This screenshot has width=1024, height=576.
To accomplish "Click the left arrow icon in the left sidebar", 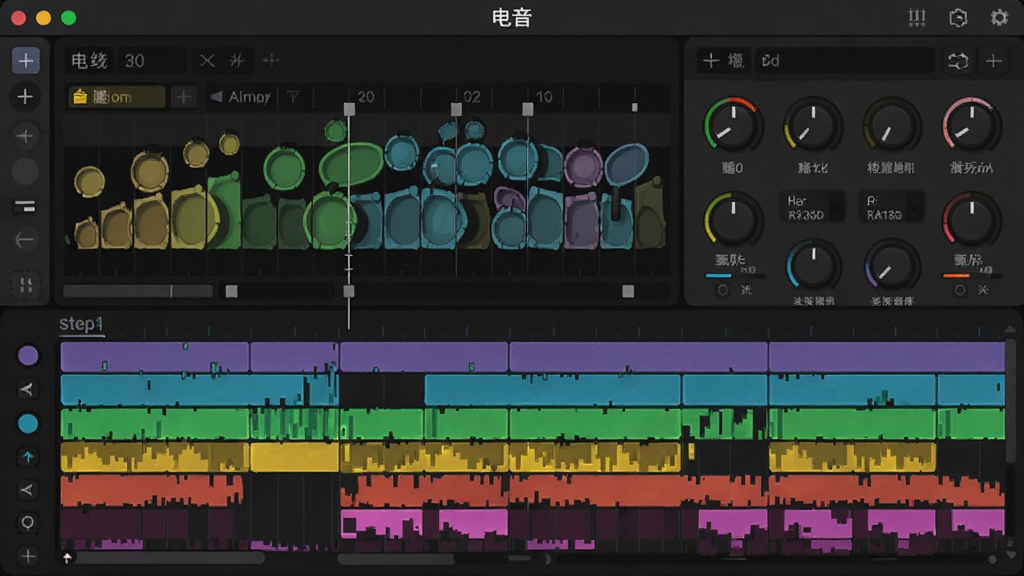I will click(25, 240).
